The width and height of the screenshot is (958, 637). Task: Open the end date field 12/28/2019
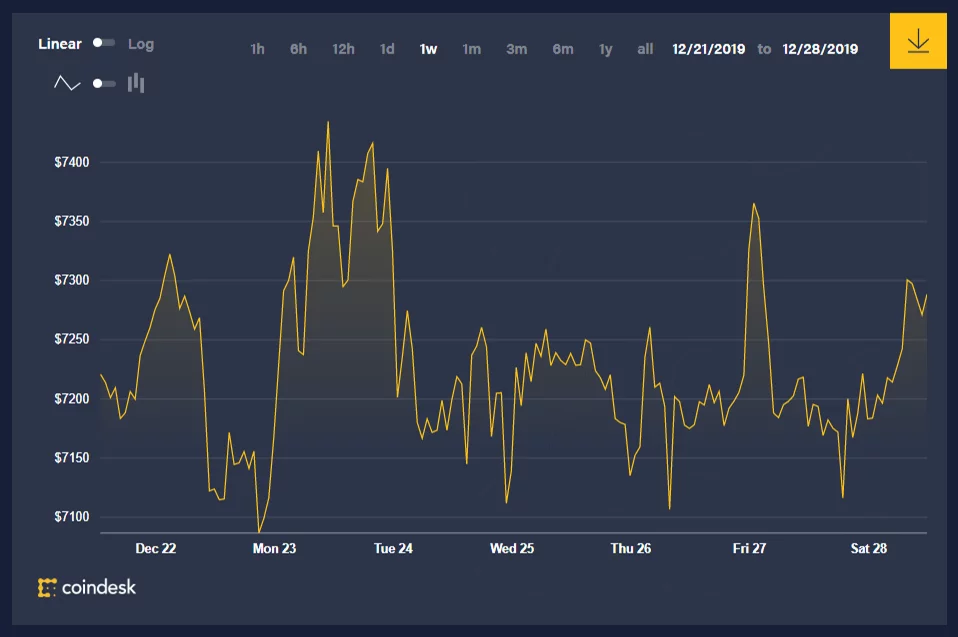coord(821,49)
